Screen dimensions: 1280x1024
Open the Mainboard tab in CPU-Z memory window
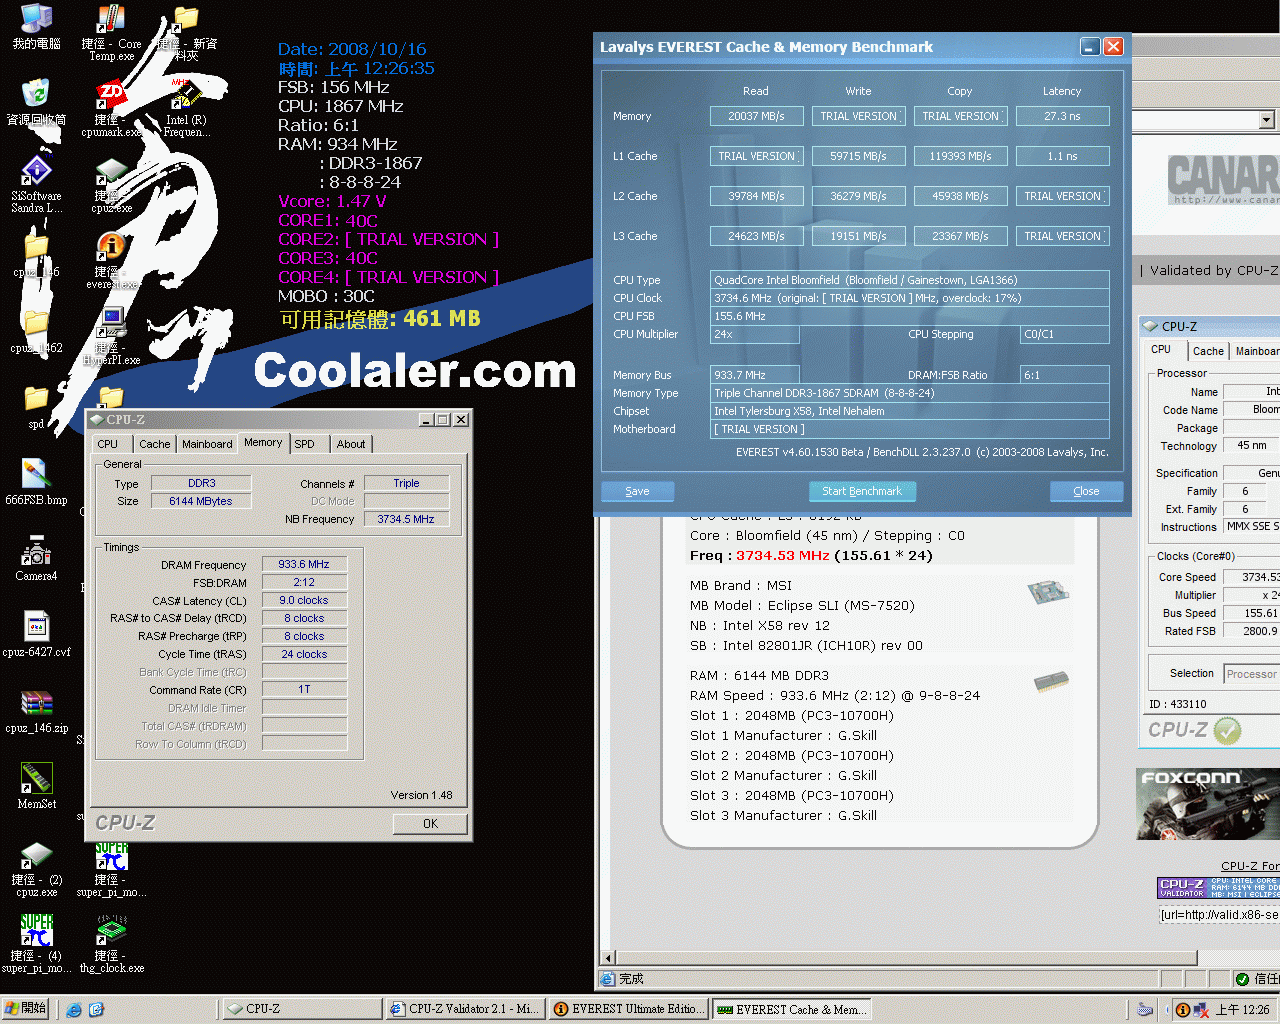coord(207,444)
